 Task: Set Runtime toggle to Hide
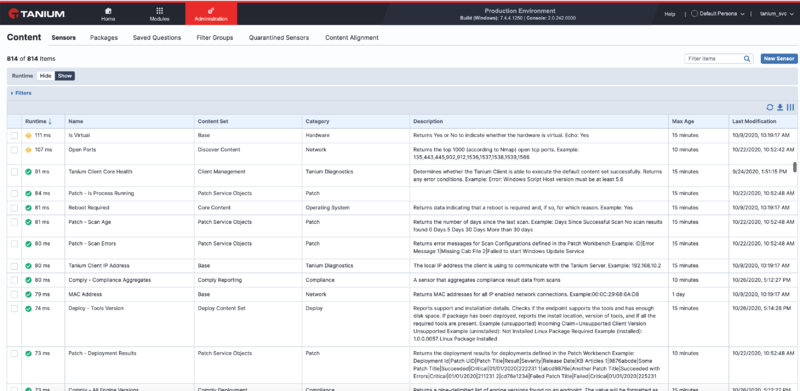coord(45,76)
